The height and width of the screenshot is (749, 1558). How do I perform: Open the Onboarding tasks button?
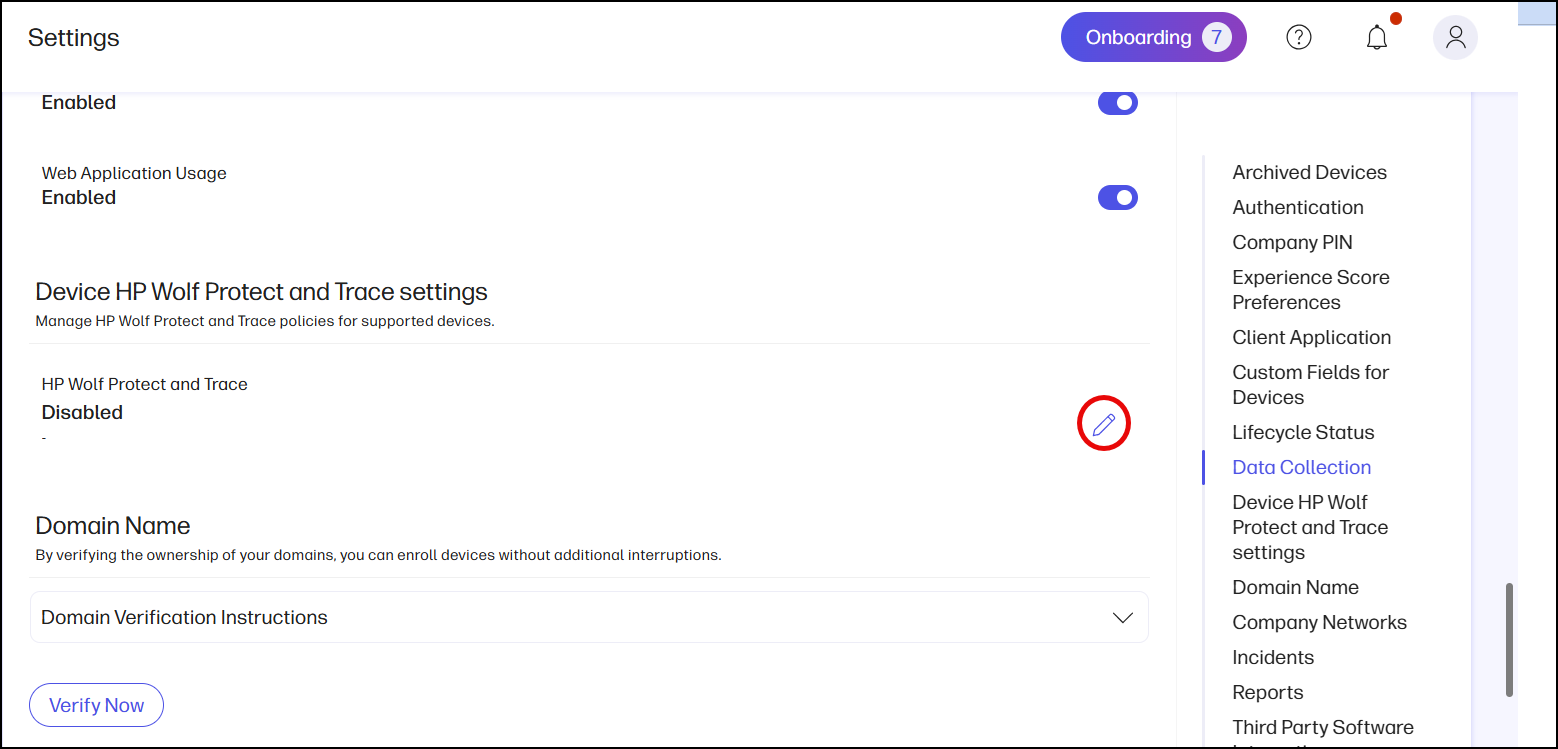[1153, 36]
